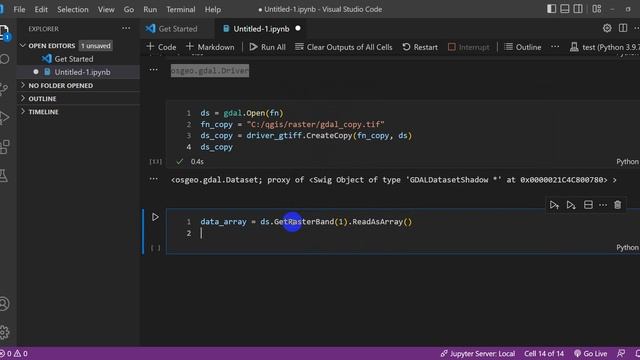Restart the notebook kernel
Image resolution: width=640 pixels, height=360 pixels.
(420, 47)
